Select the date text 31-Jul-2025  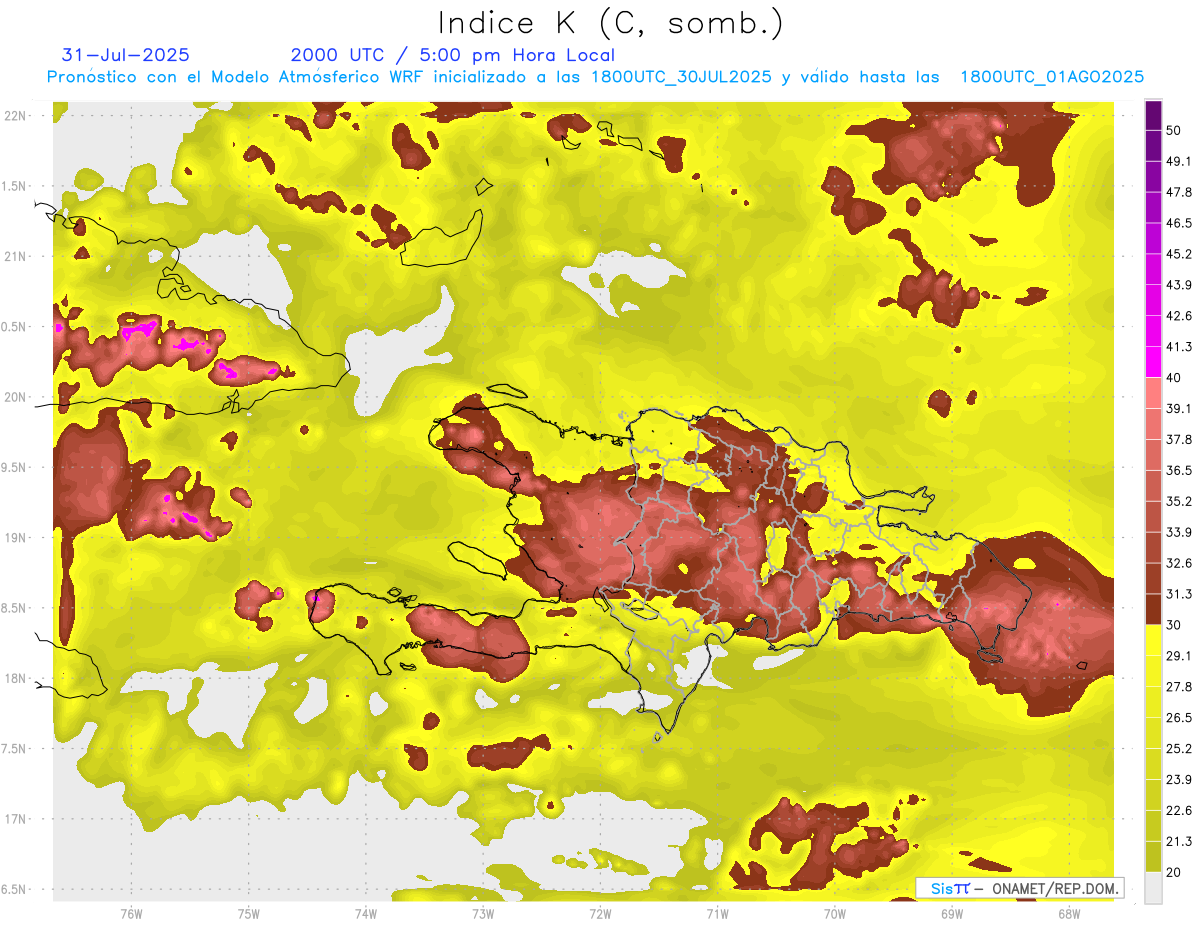tap(125, 55)
